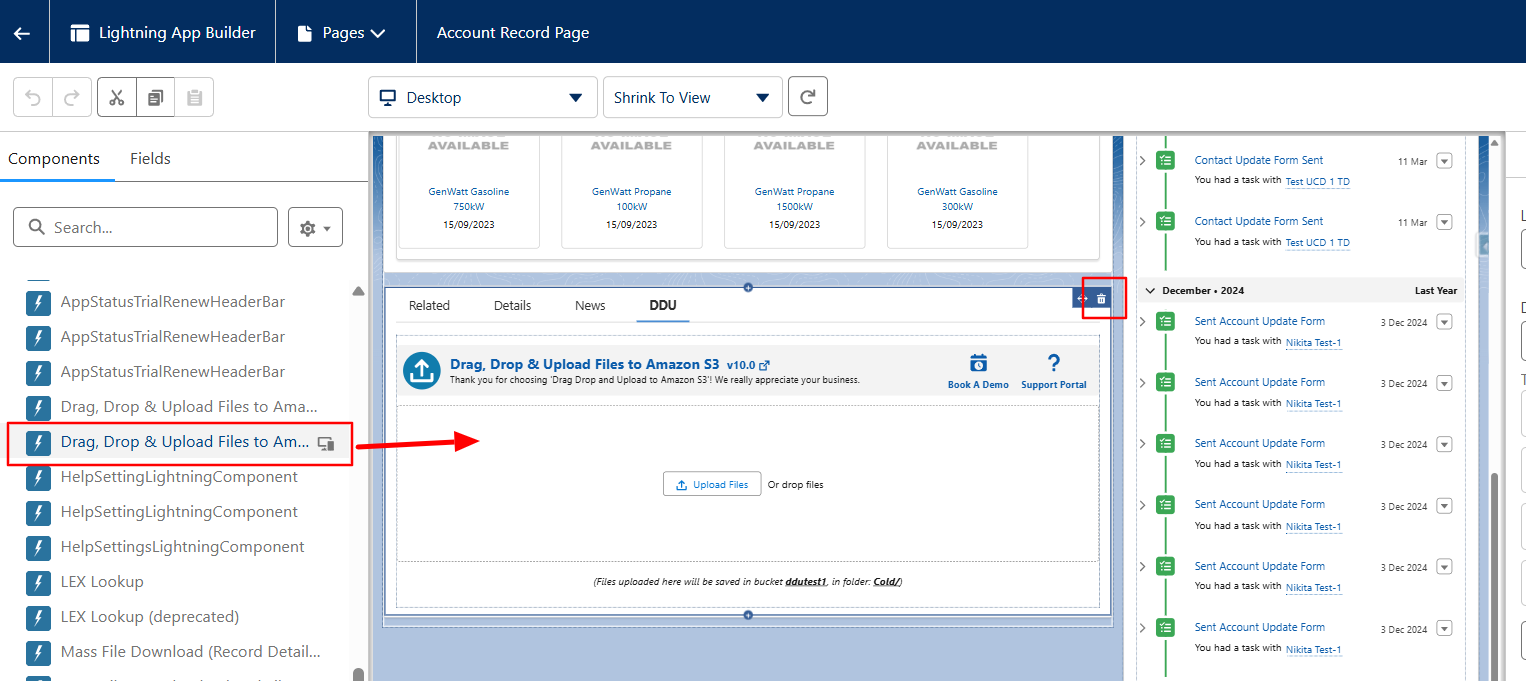The width and height of the screenshot is (1526, 681).
Task: Click the properties panel collapse handle
Action: [1483, 246]
